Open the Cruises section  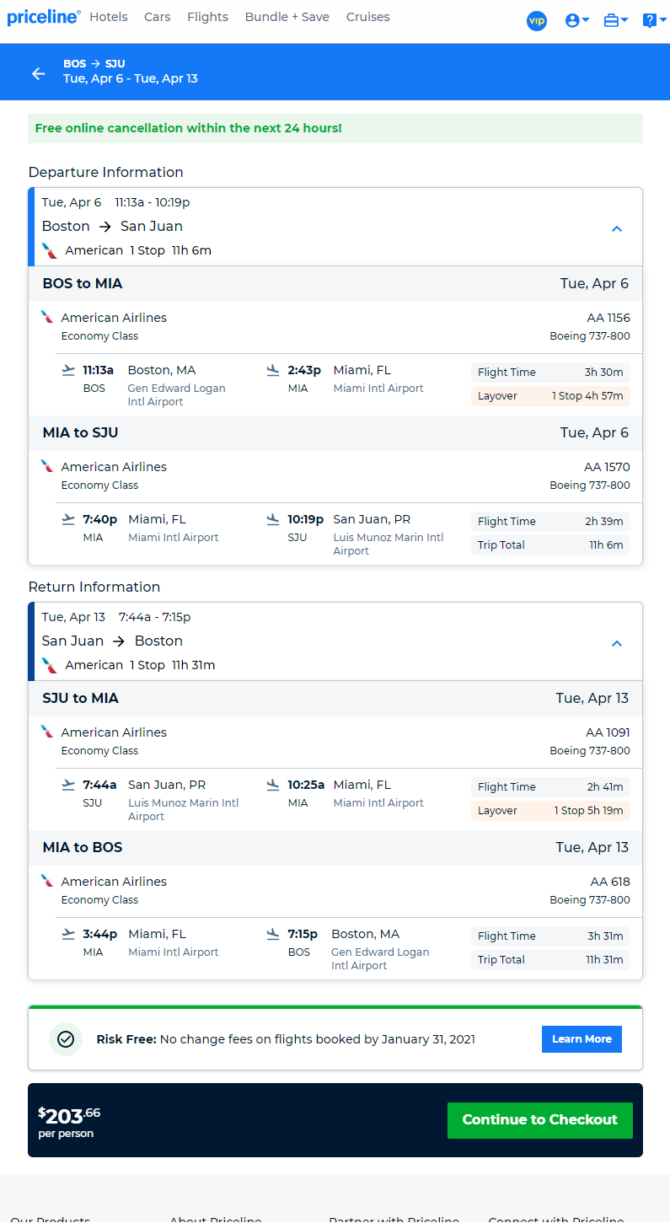coord(368,17)
